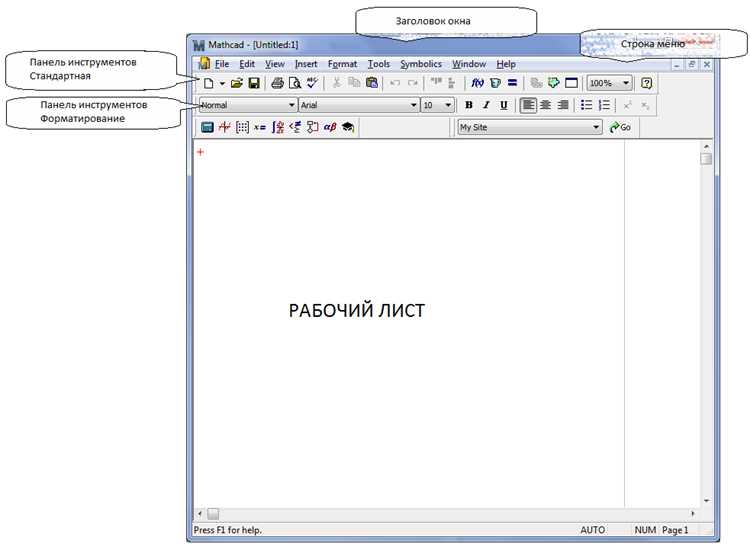The width and height of the screenshot is (750, 550).
Task: Open the Tools menu
Action: (378, 64)
